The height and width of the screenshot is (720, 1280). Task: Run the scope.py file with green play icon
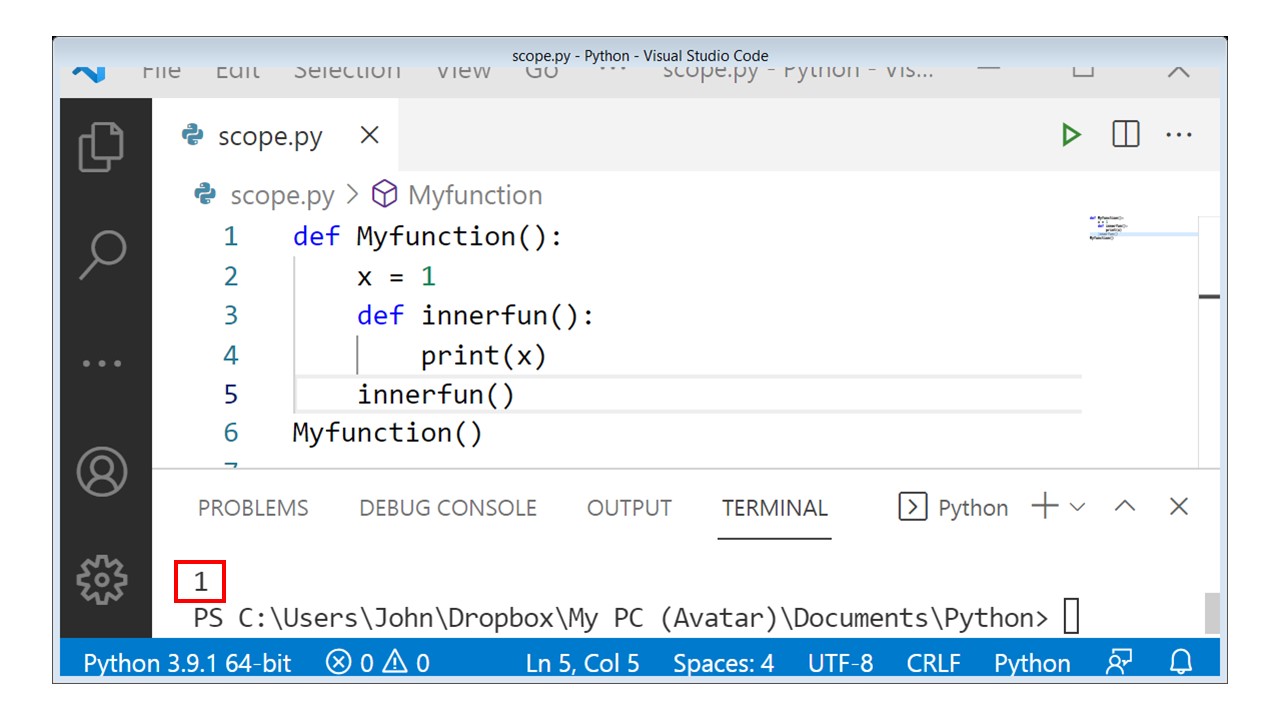coord(1070,134)
